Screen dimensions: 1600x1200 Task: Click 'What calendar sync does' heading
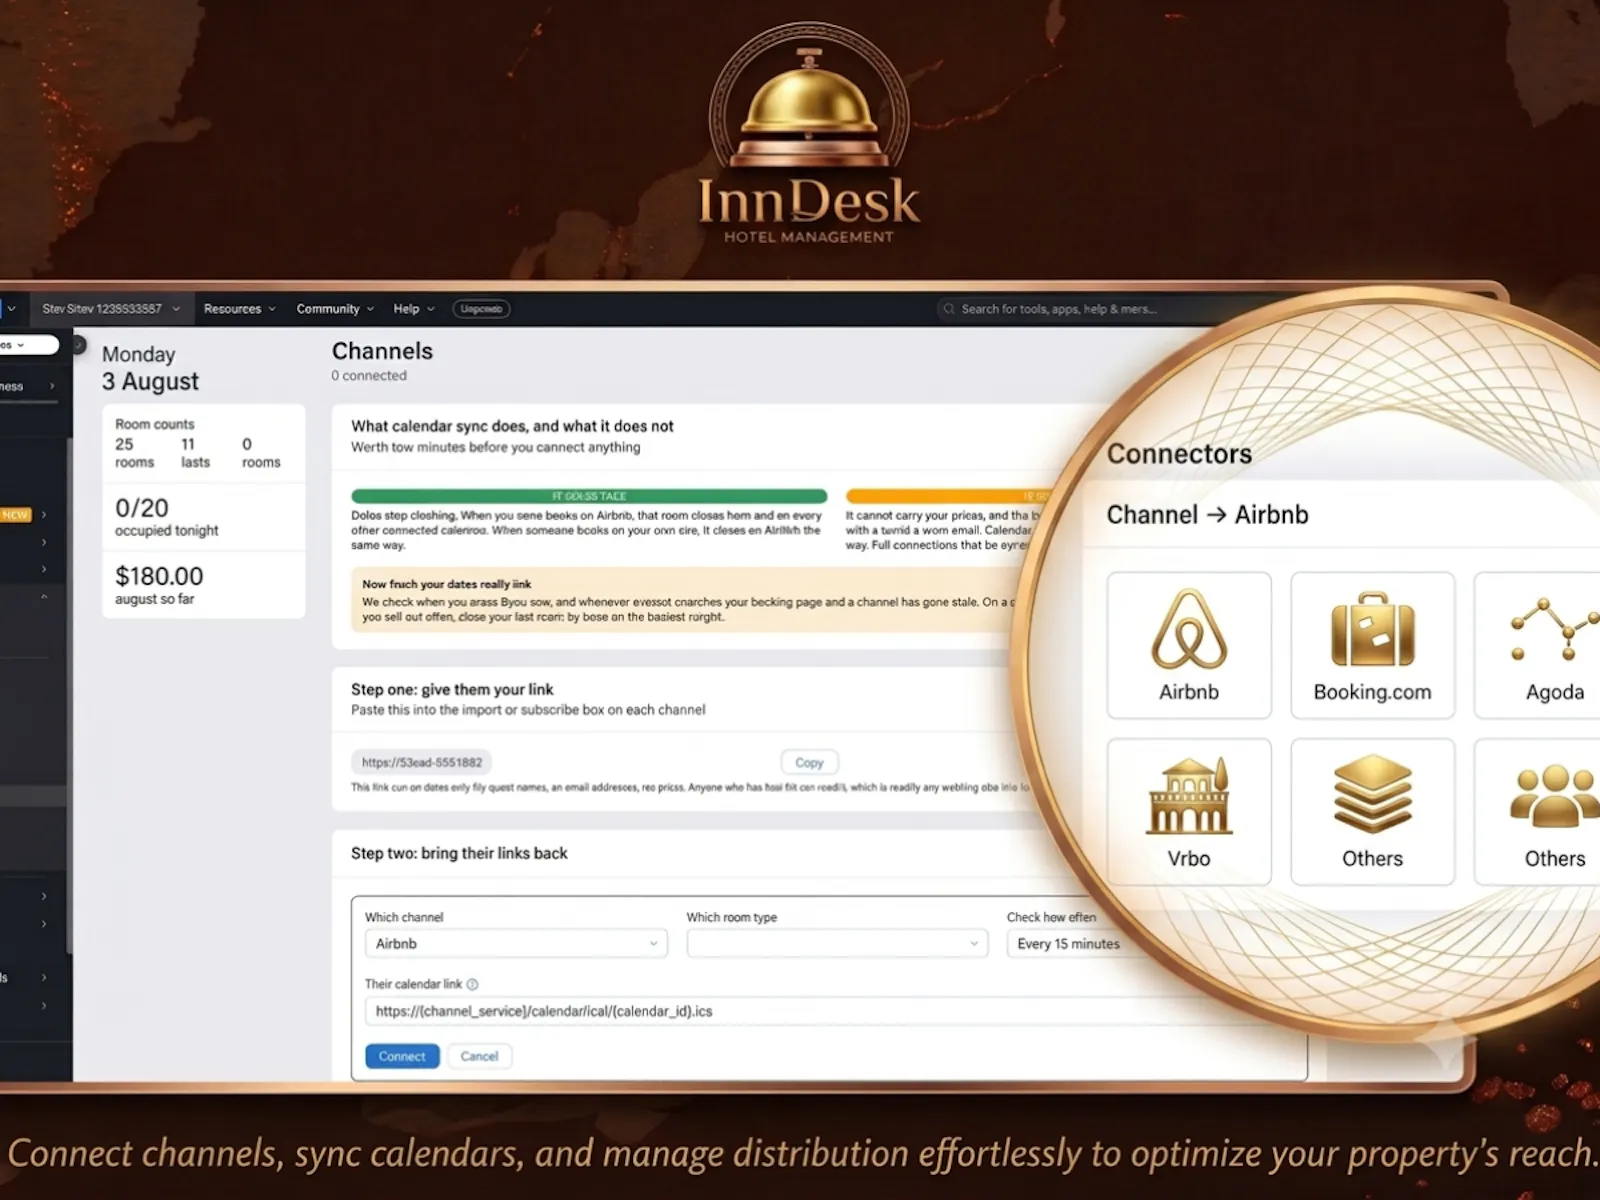[x=512, y=426]
